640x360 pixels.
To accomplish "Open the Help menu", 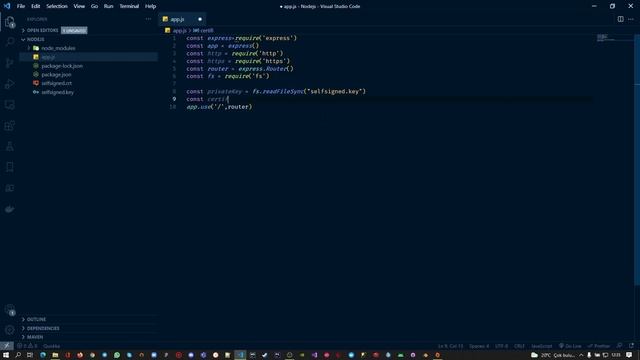I will (x=150, y=6).
